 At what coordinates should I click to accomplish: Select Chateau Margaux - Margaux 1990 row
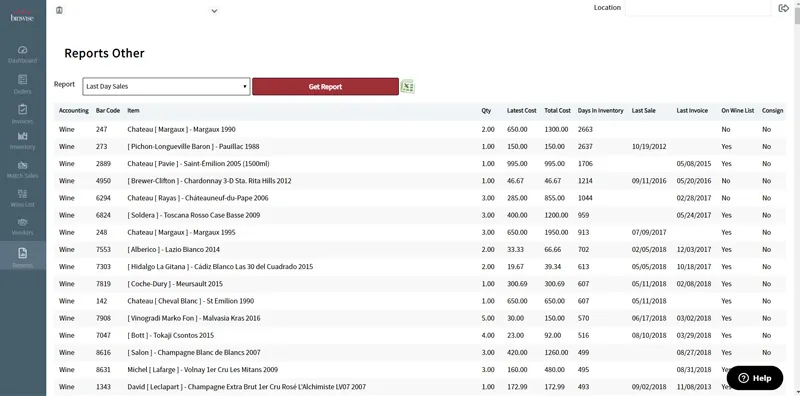point(419,129)
